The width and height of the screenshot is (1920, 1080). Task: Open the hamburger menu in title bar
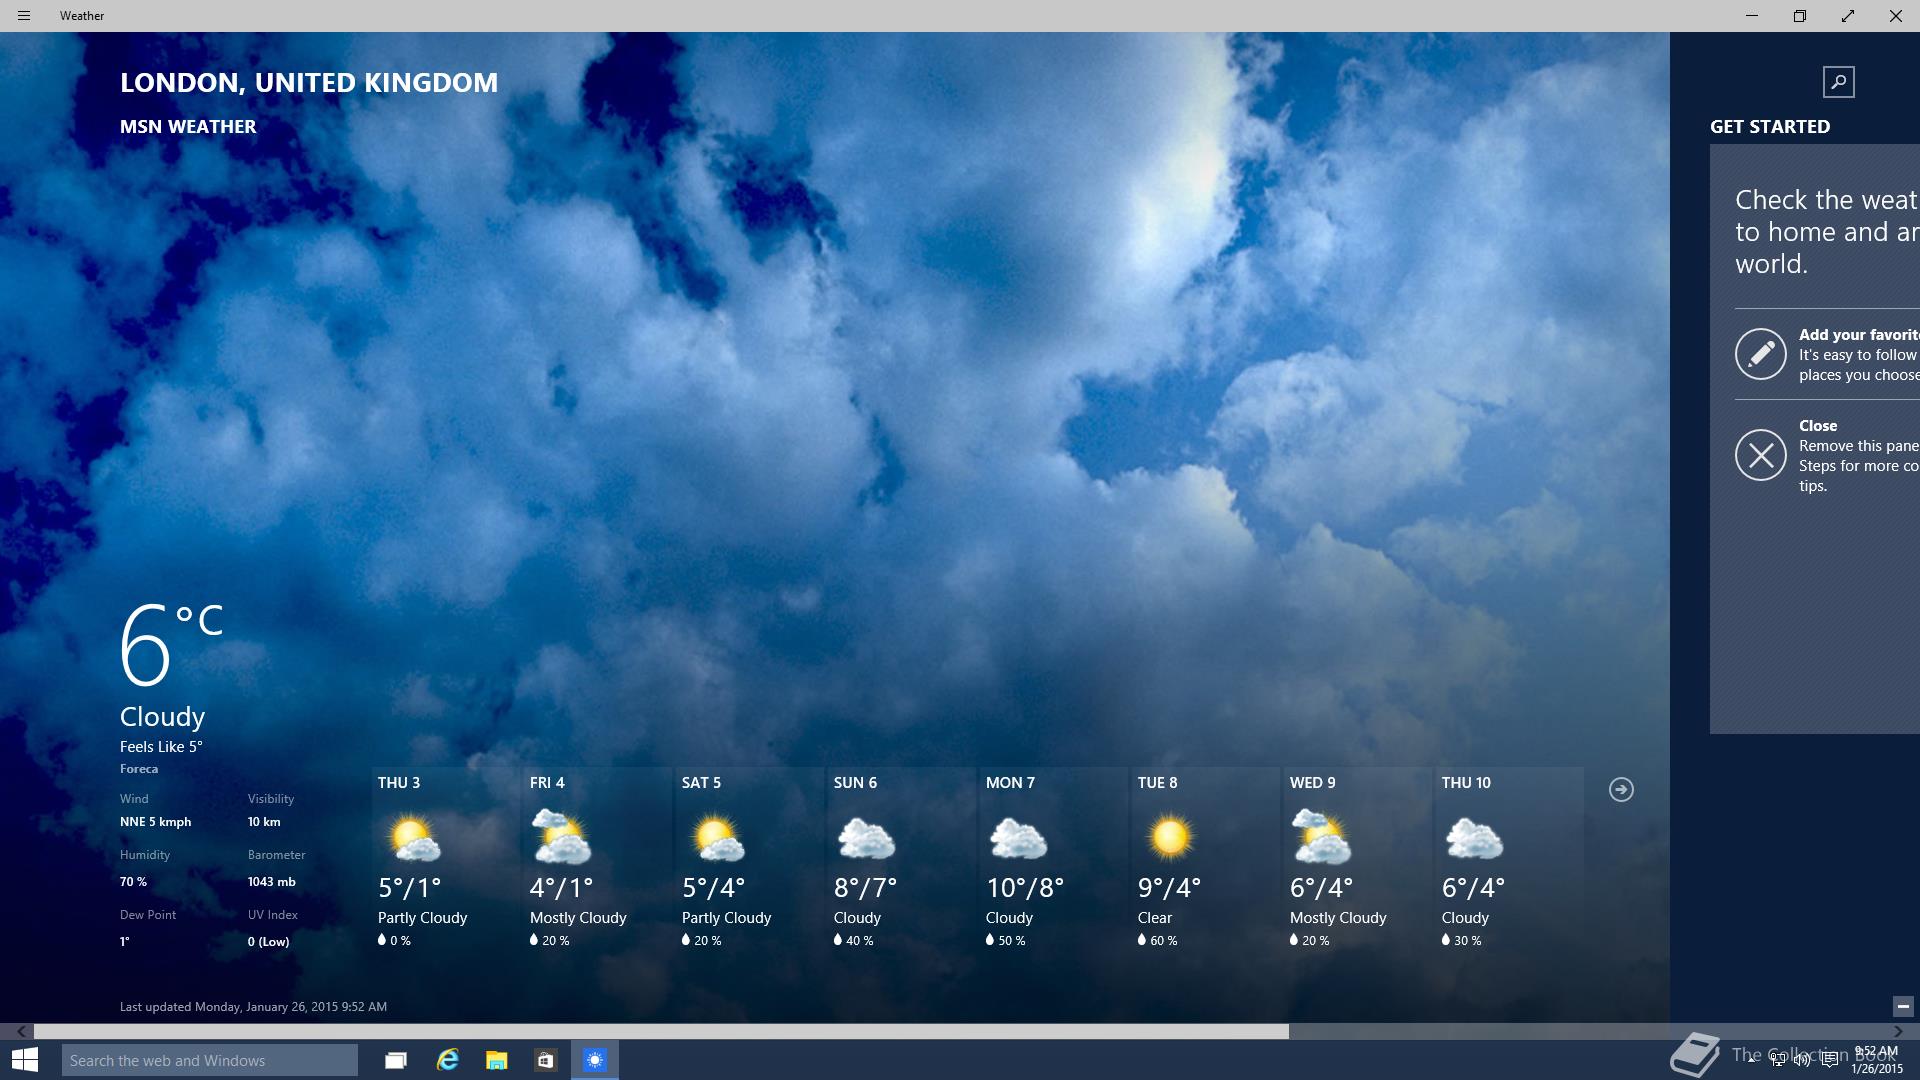pyautogui.click(x=24, y=16)
